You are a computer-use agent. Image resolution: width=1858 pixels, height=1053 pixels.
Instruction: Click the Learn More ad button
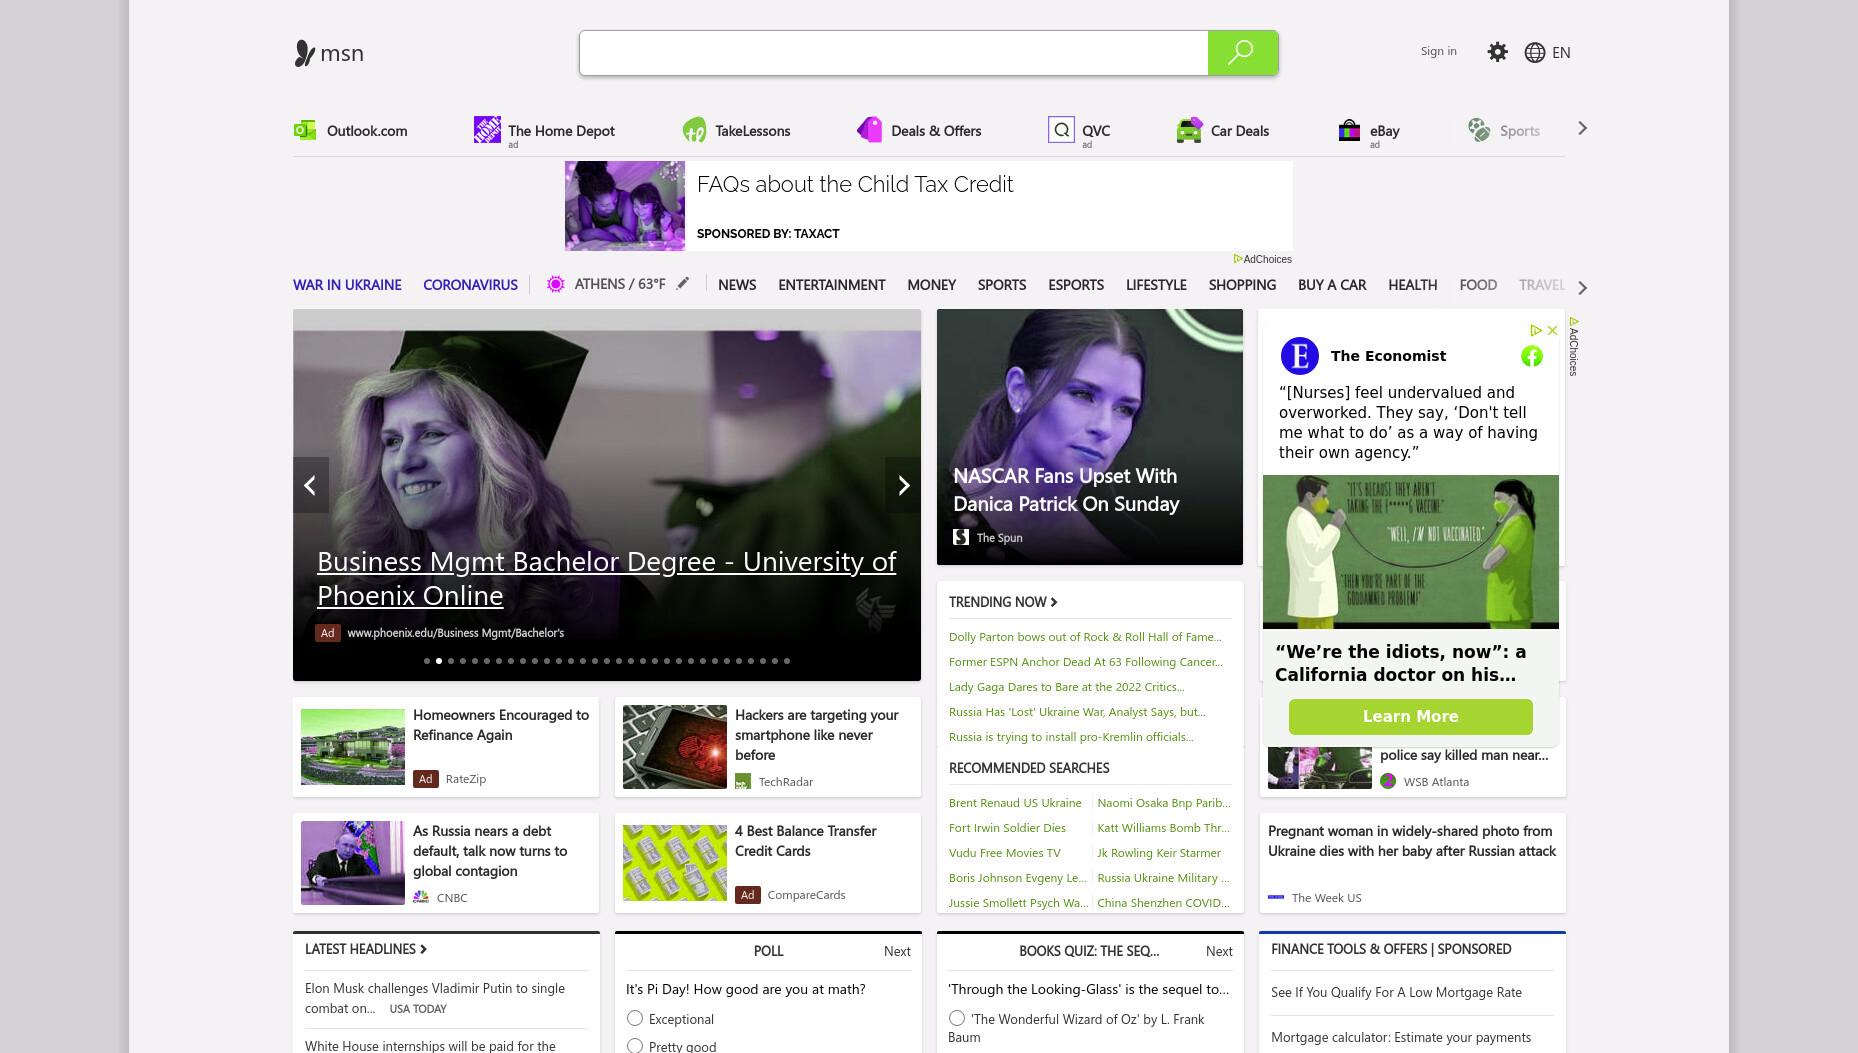point(1410,716)
